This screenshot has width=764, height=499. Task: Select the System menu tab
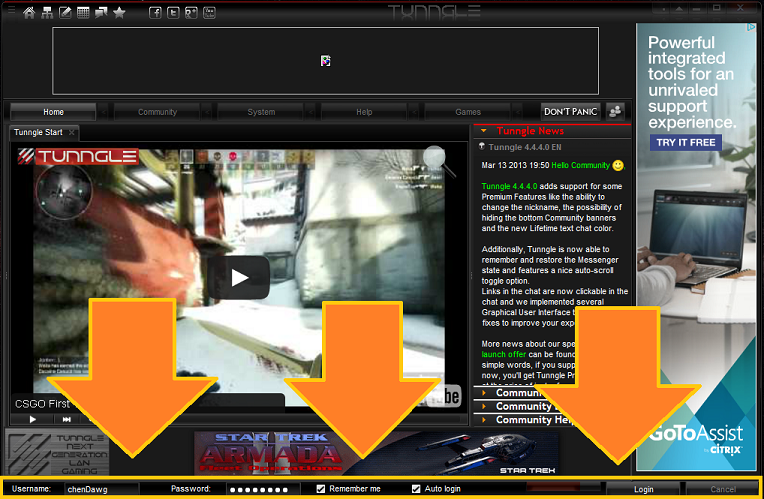pos(261,112)
